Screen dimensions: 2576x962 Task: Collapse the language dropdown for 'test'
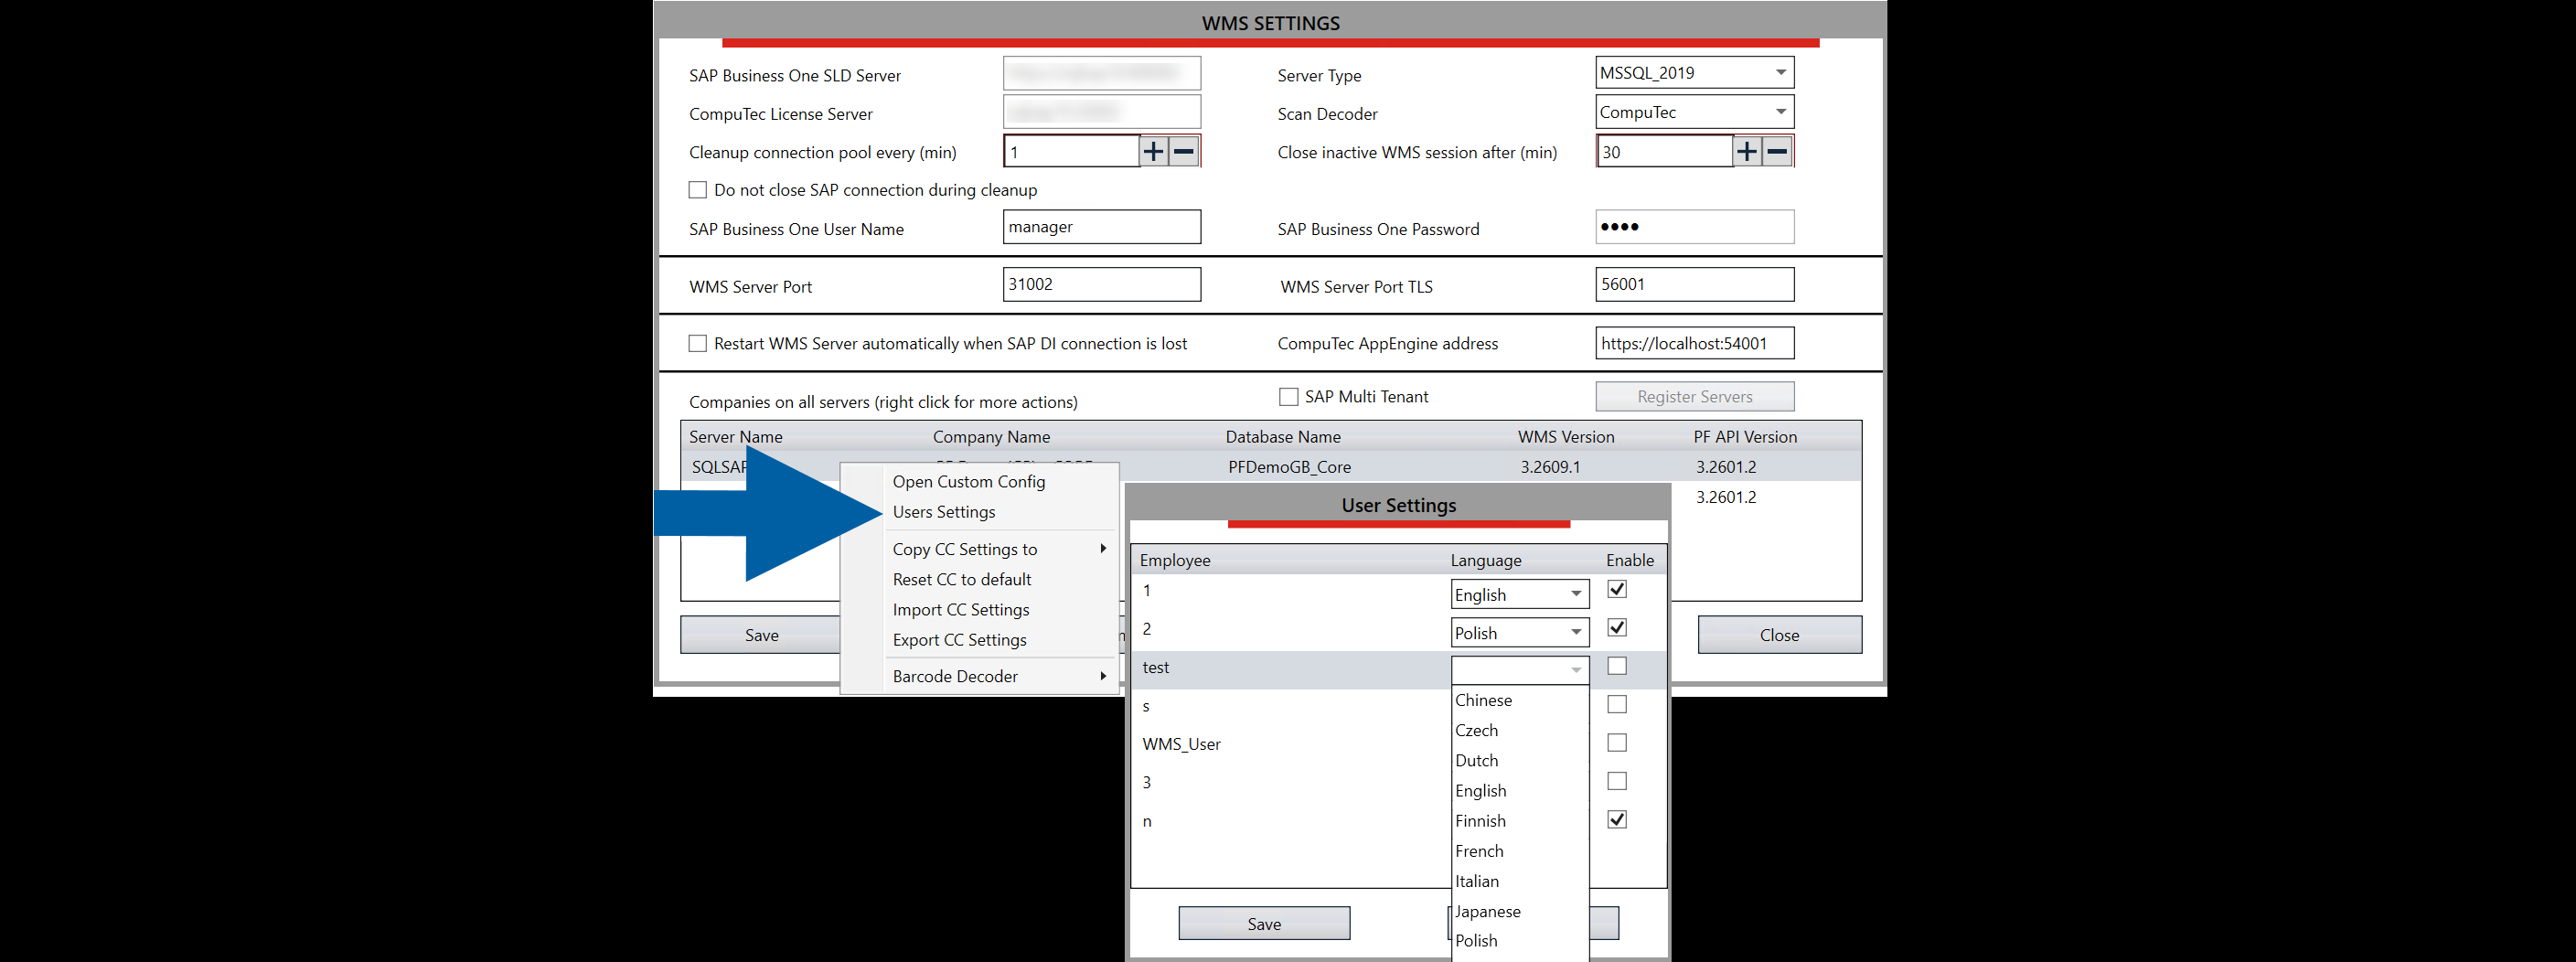click(x=1520, y=670)
